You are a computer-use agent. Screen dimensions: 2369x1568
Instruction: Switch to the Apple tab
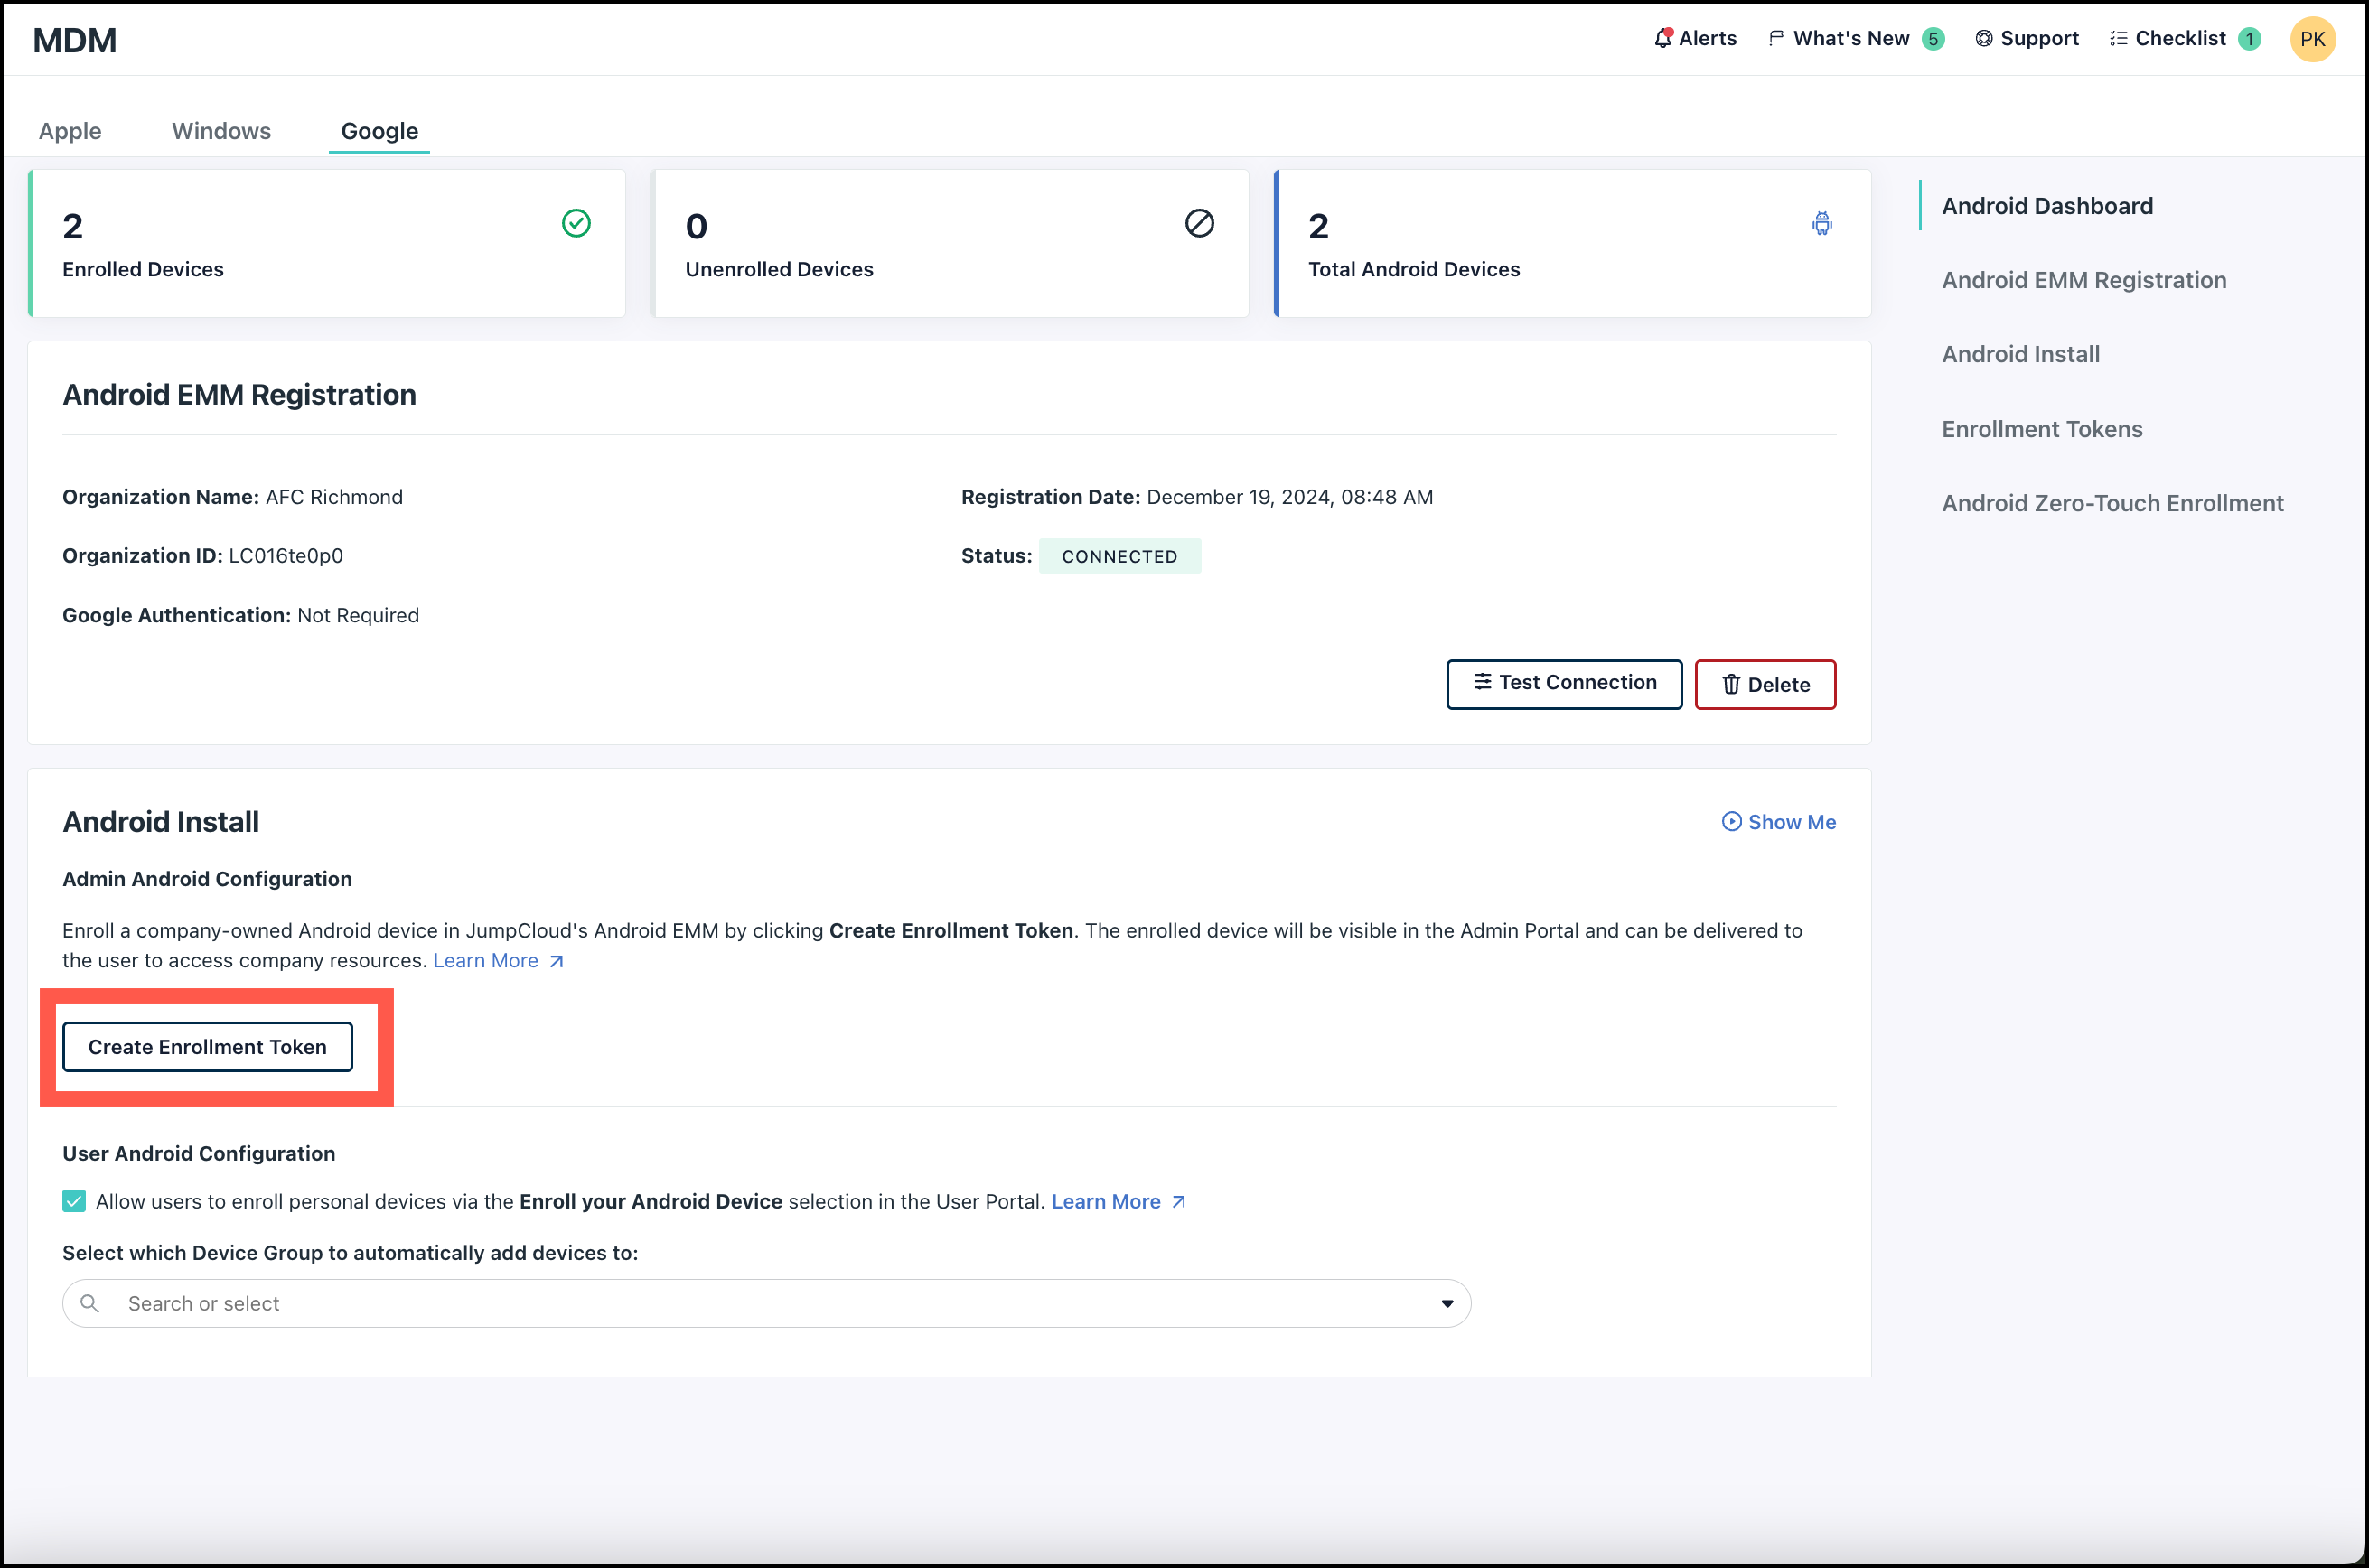click(70, 131)
